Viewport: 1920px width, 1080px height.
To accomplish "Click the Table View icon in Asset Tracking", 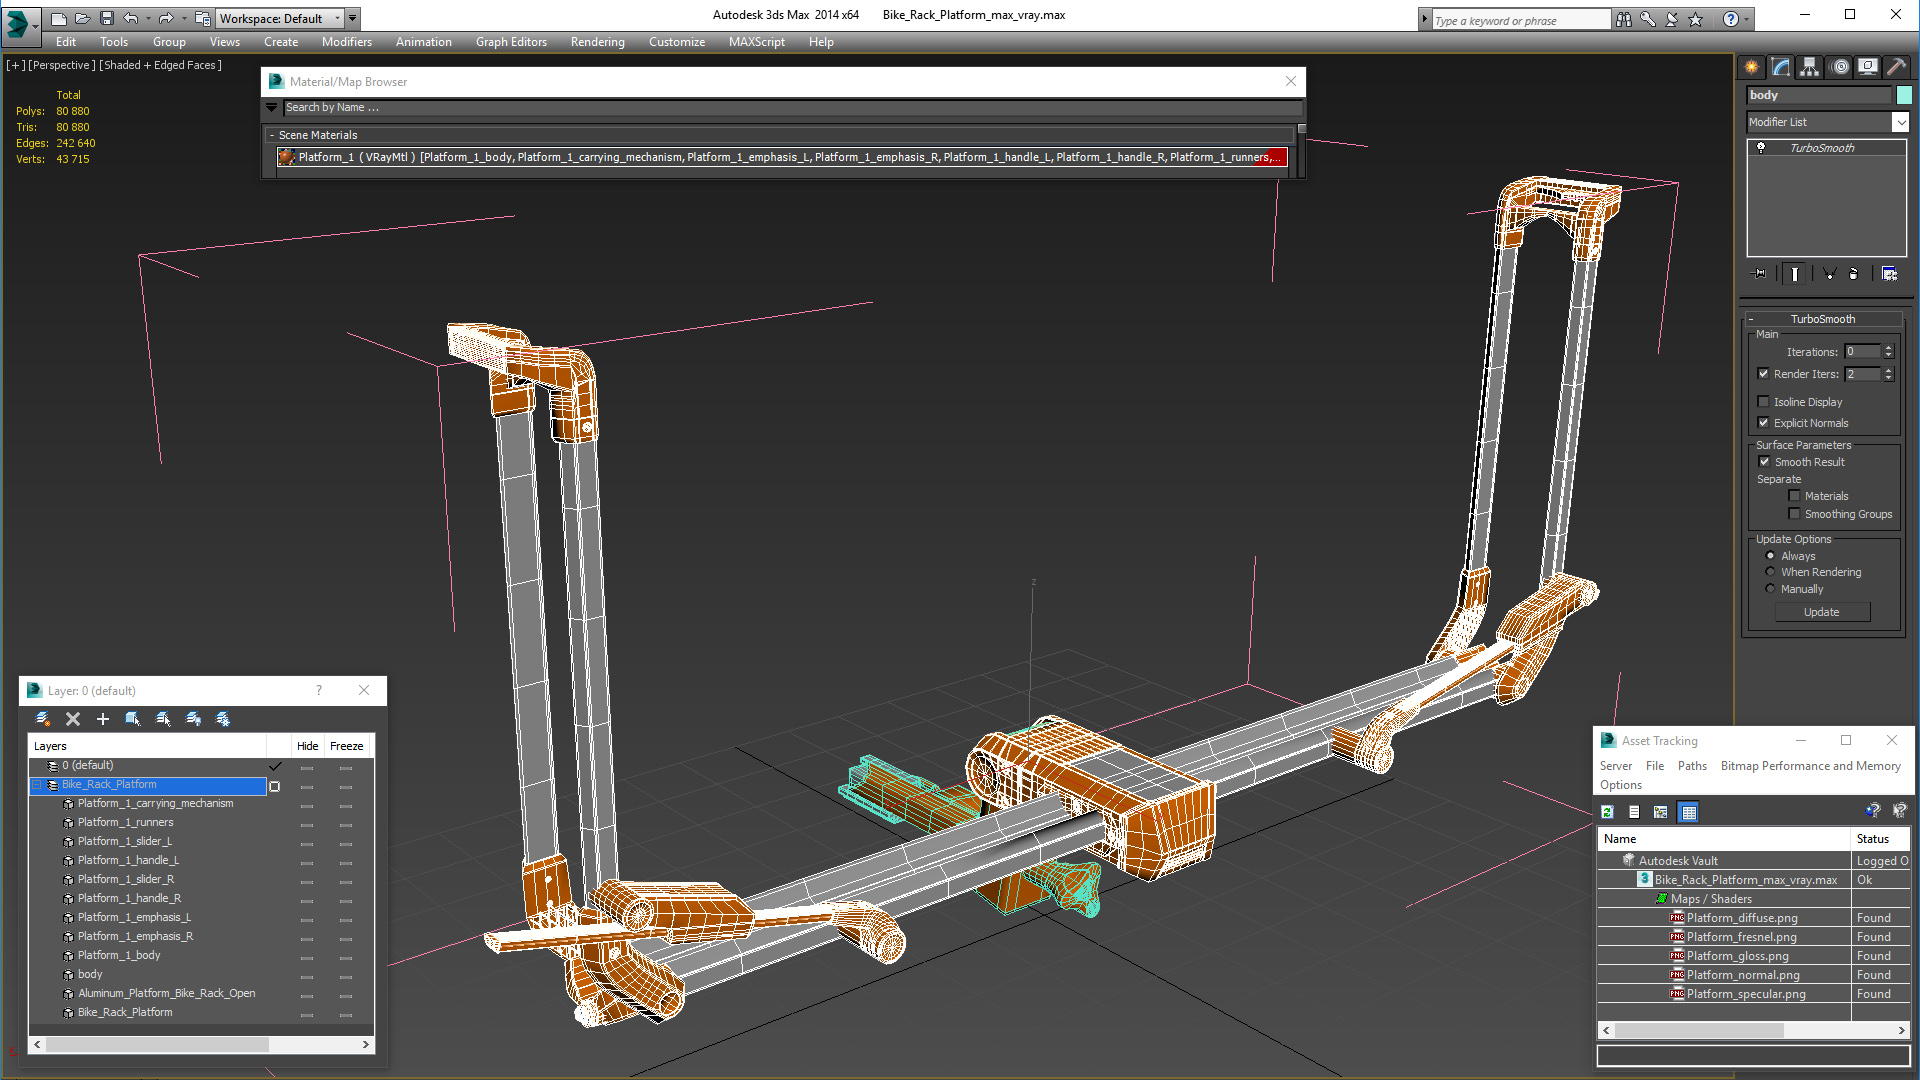I will coord(1689,812).
